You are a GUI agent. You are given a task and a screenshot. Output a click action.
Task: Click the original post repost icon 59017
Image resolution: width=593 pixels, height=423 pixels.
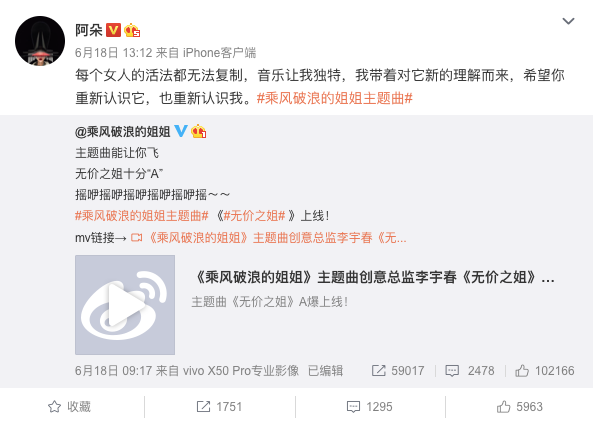pos(397,370)
